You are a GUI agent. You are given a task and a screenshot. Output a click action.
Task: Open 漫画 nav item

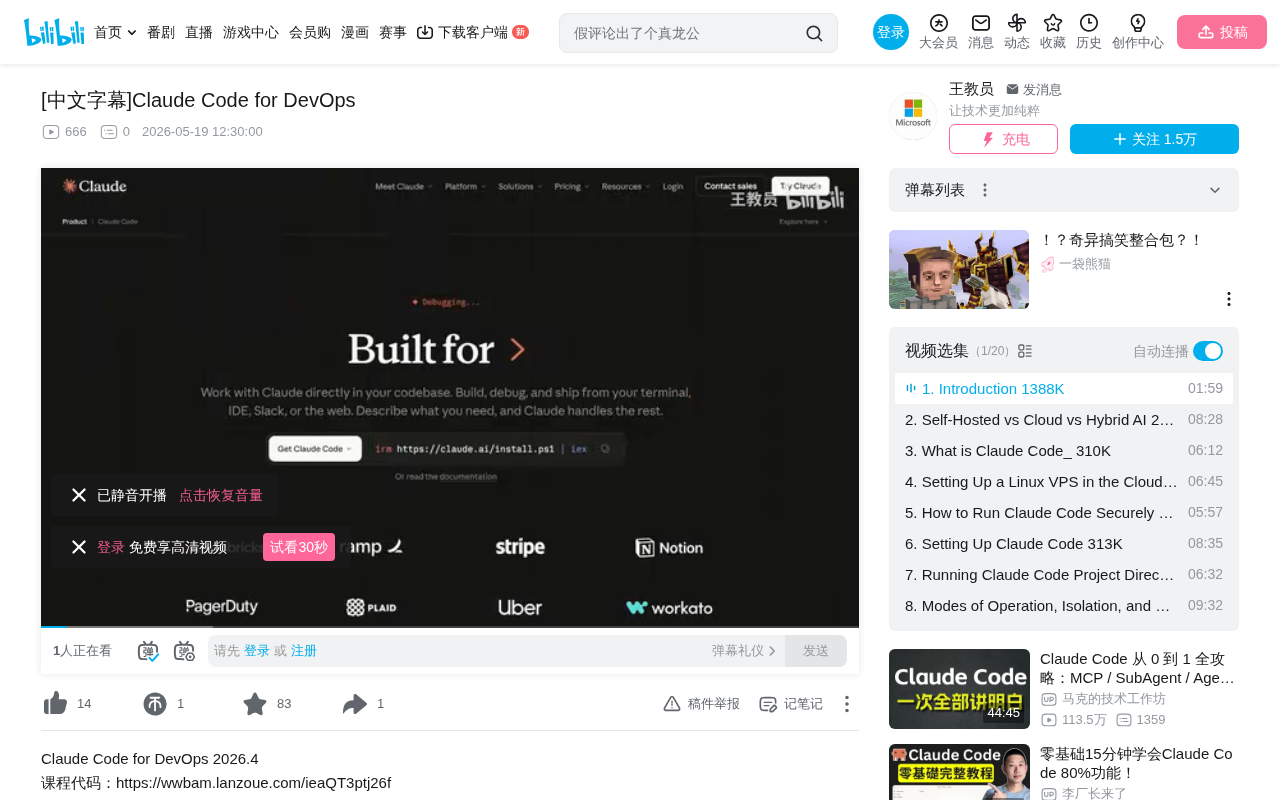tap(355, 32)
